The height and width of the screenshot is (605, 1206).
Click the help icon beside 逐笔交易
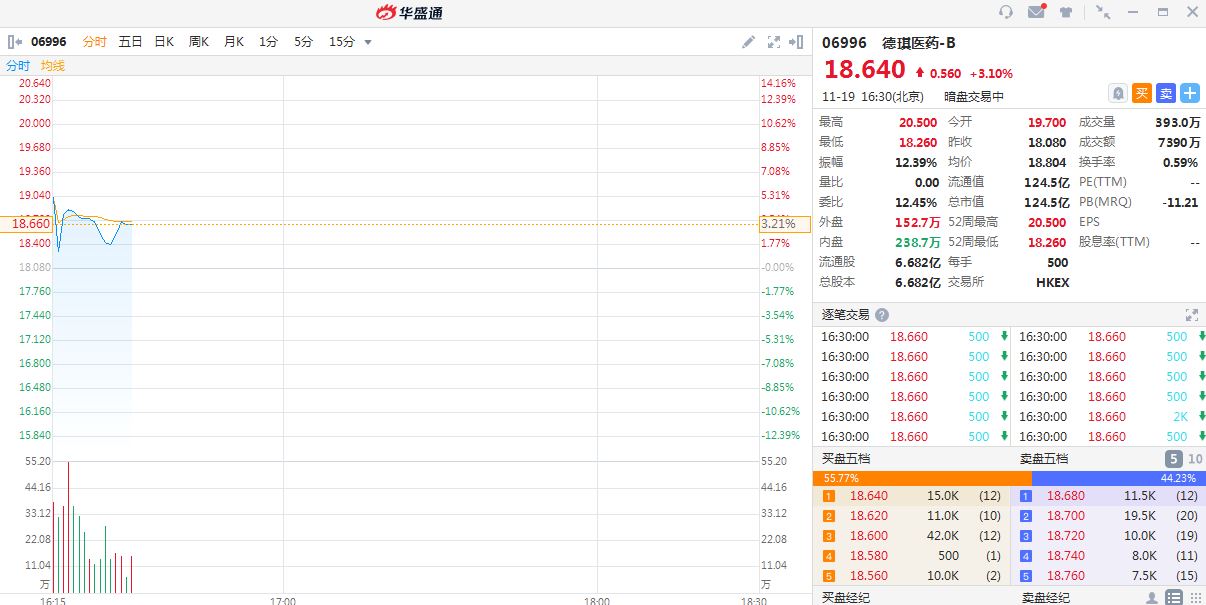(882, 315)
